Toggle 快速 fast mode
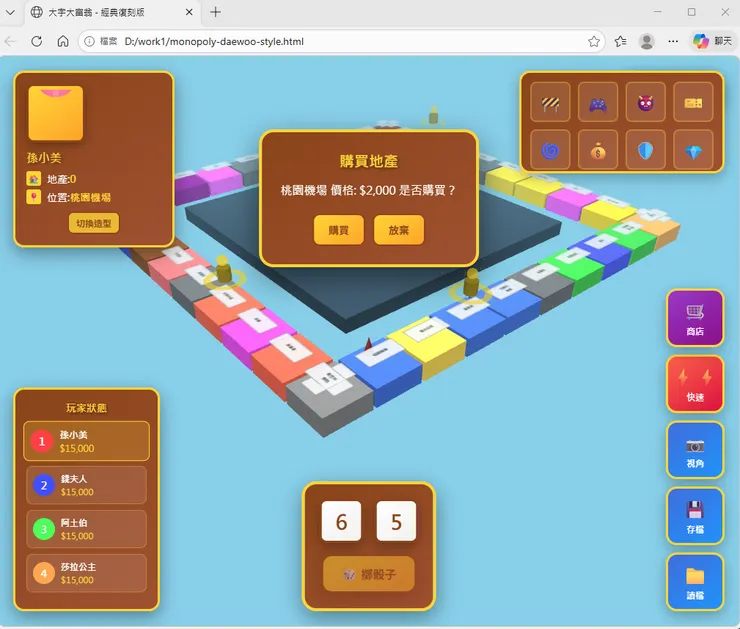Viewport: 740px width, 629px height. [695, 384]
